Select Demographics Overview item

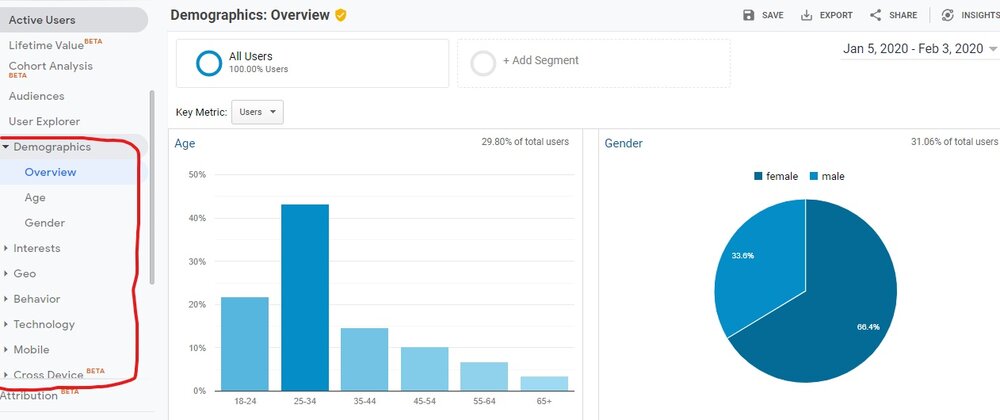pyautogui.click(x=50, y=172)
